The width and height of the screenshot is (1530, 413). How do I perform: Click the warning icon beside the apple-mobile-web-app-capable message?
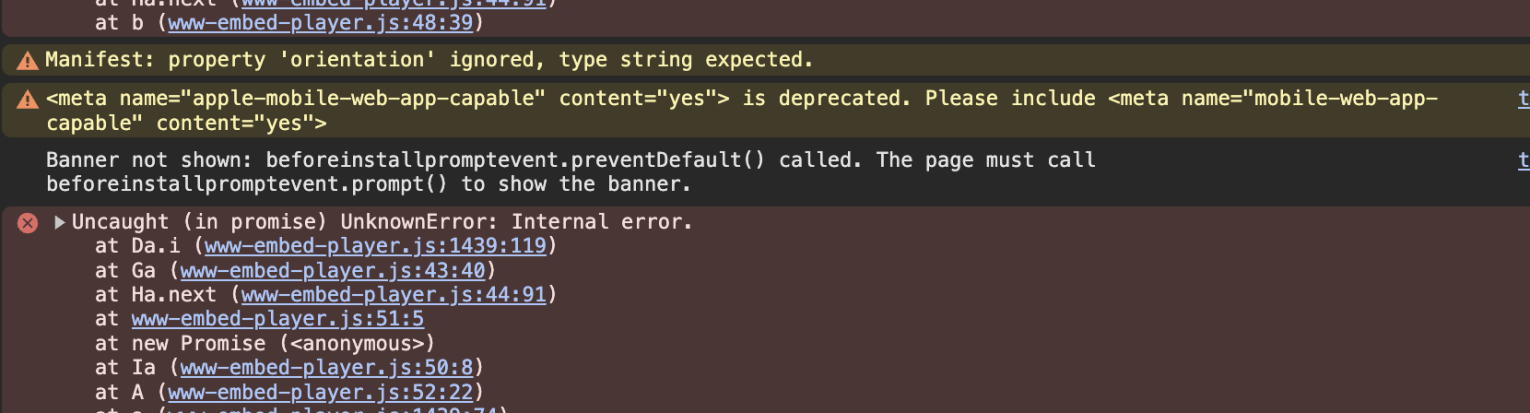click(x=28, y=99)
